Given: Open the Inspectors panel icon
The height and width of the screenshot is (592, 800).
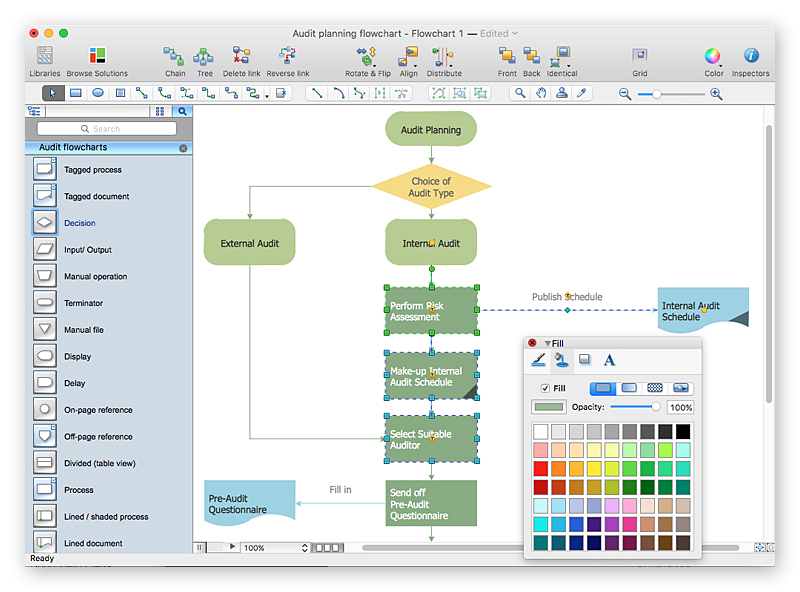Looking at the screenshot, I should pyautogui.click(x=749, y=57).
